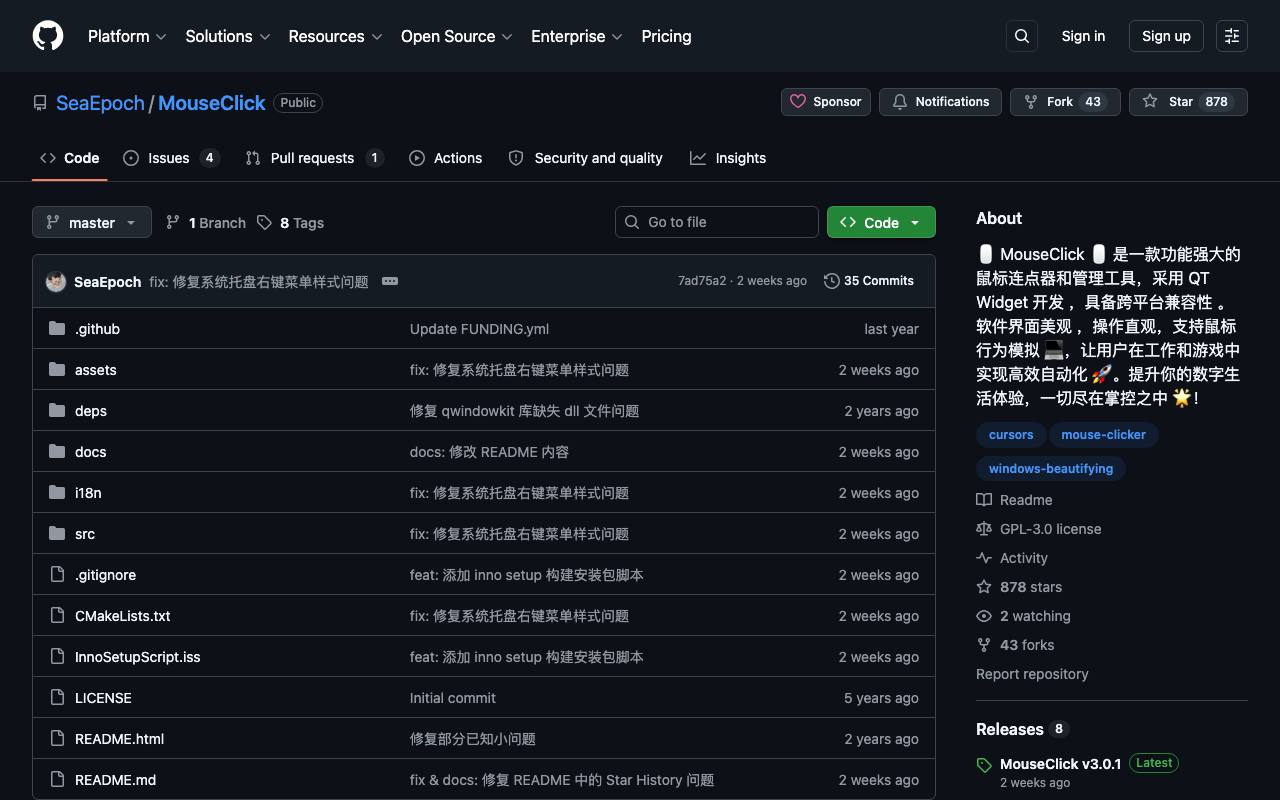Open commit hash 7ad75a2
The width and height of the screenshot is (1280, 800).
point(702,281)
